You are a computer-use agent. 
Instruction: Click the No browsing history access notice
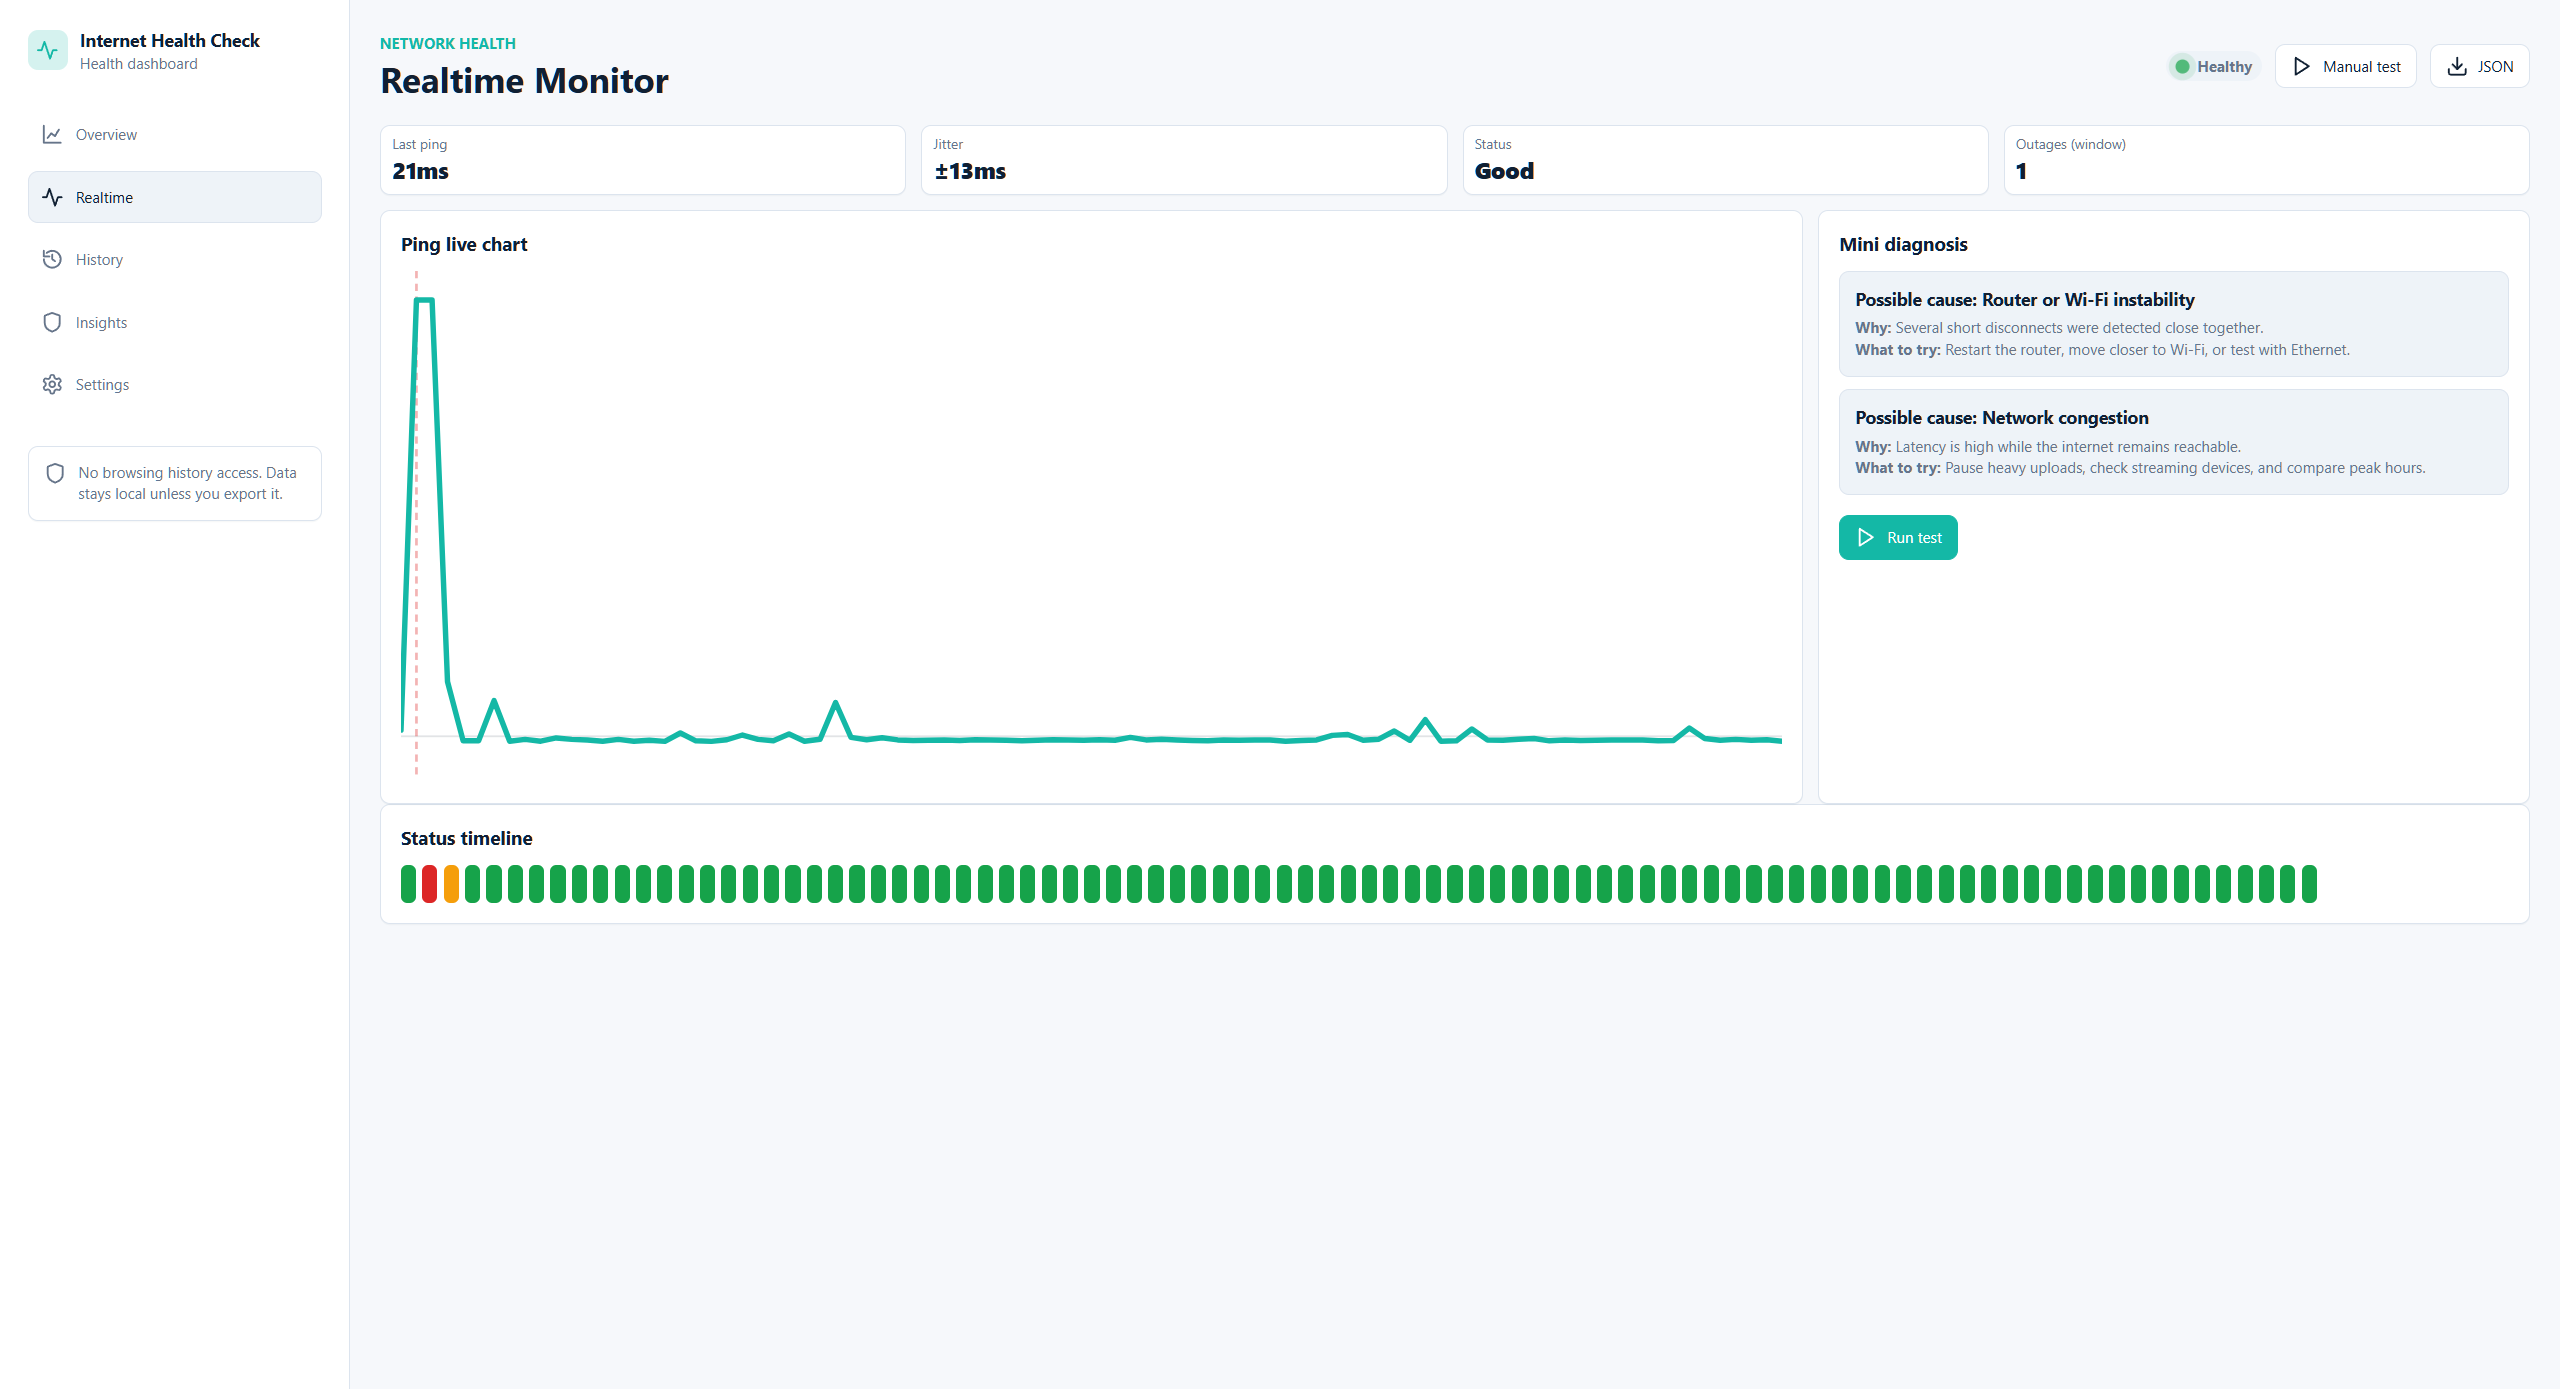tap(175, 483)
